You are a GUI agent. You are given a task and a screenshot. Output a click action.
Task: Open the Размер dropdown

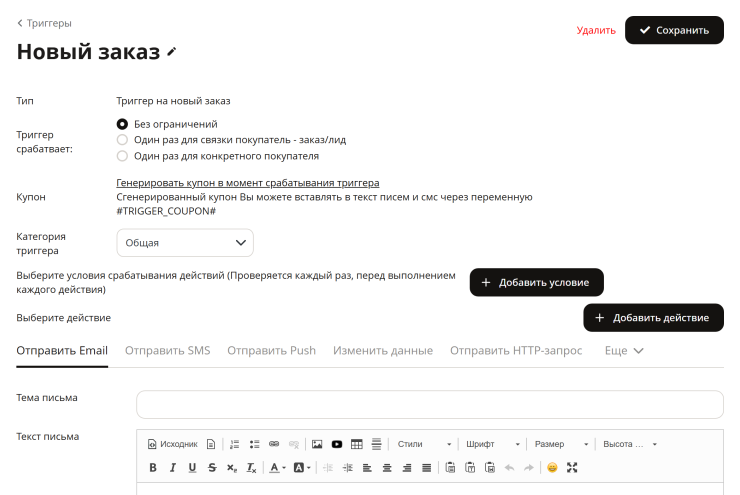click(561, 444)
